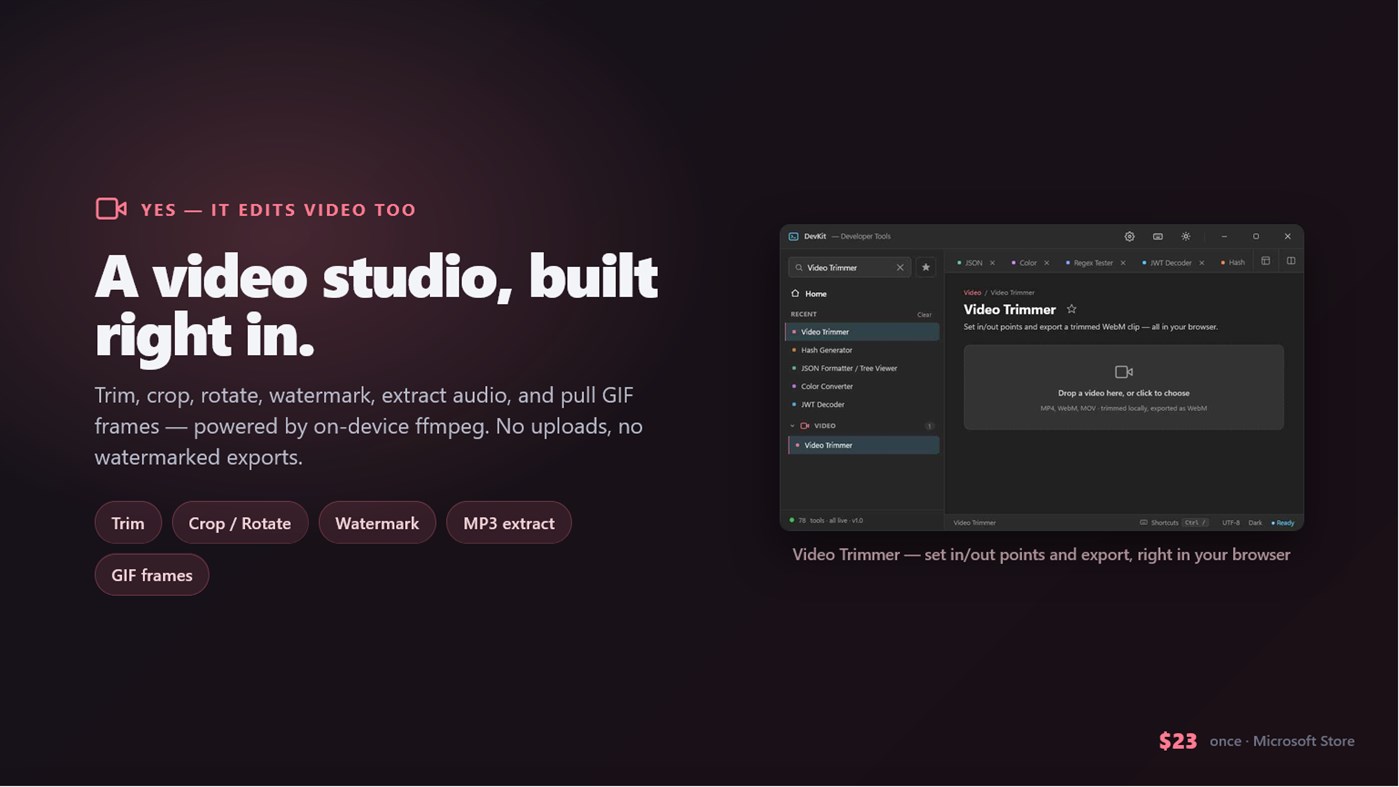Image resolution: width=1399 pixels, height=787 pixels.
Task: Click 'Drop a video here, or click to choose'
Action: pos(1124,393)
